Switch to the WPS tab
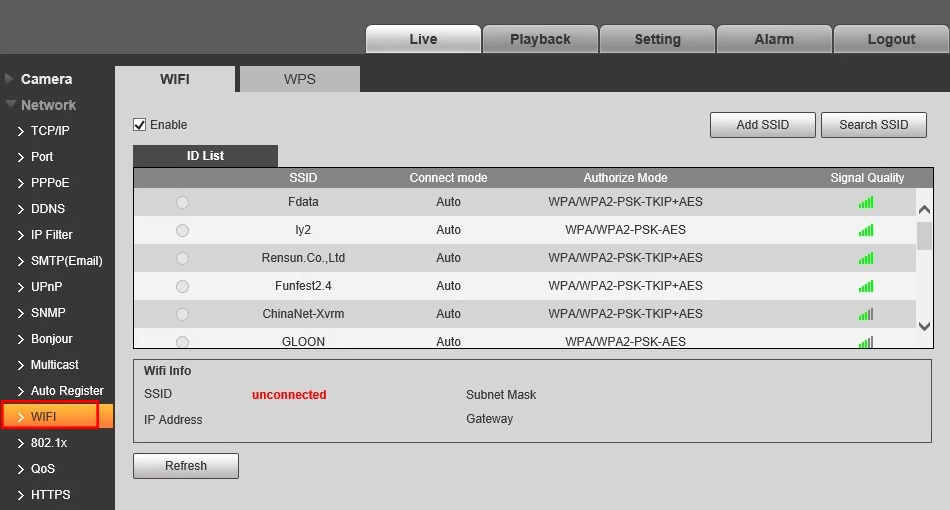The height and width of the screenshot is (510, 950). pyautogui.click(x=299, y=79)
